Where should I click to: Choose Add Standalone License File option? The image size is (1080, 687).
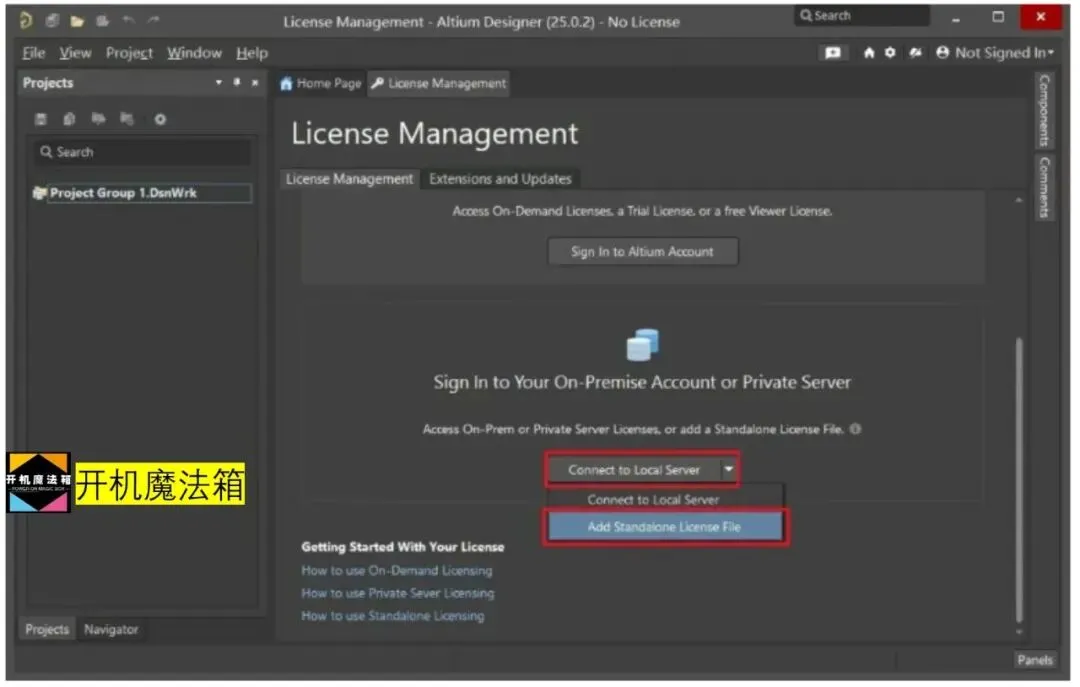tap(665, 526)
